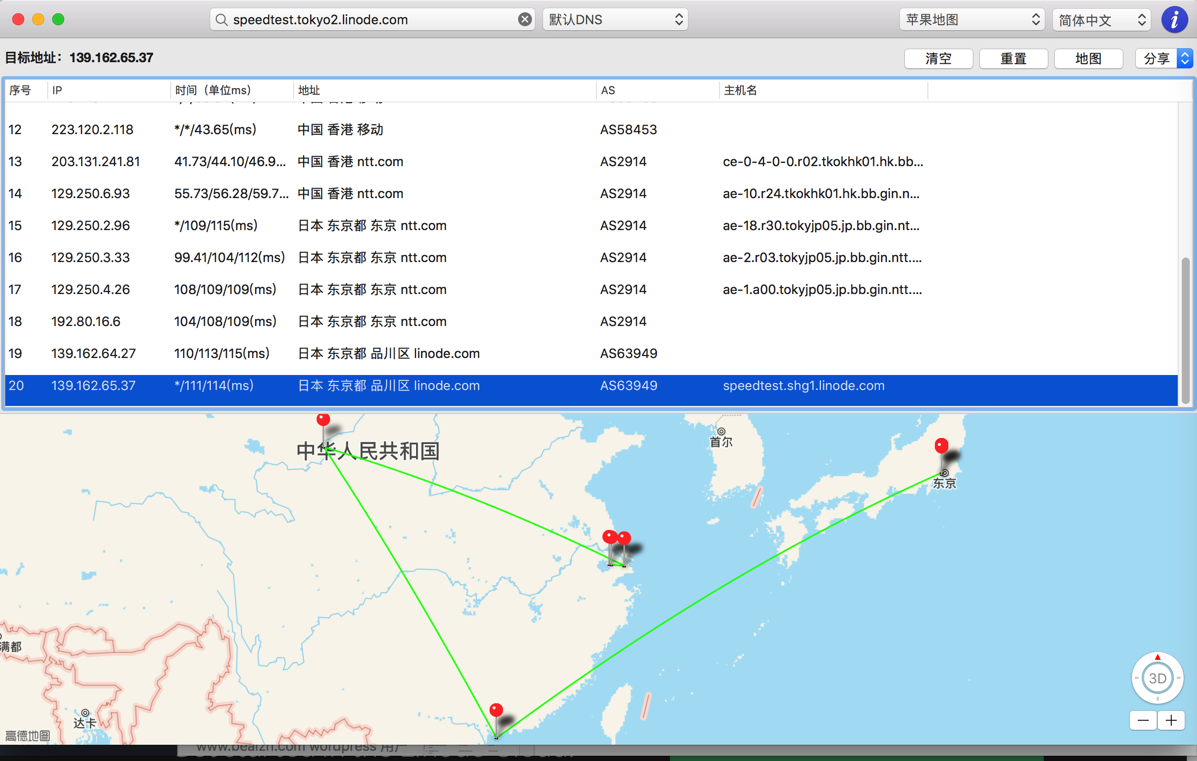Screen dimensions: 1197x761
Task: Click the Tokyo map pin
Action: (942, 446)
